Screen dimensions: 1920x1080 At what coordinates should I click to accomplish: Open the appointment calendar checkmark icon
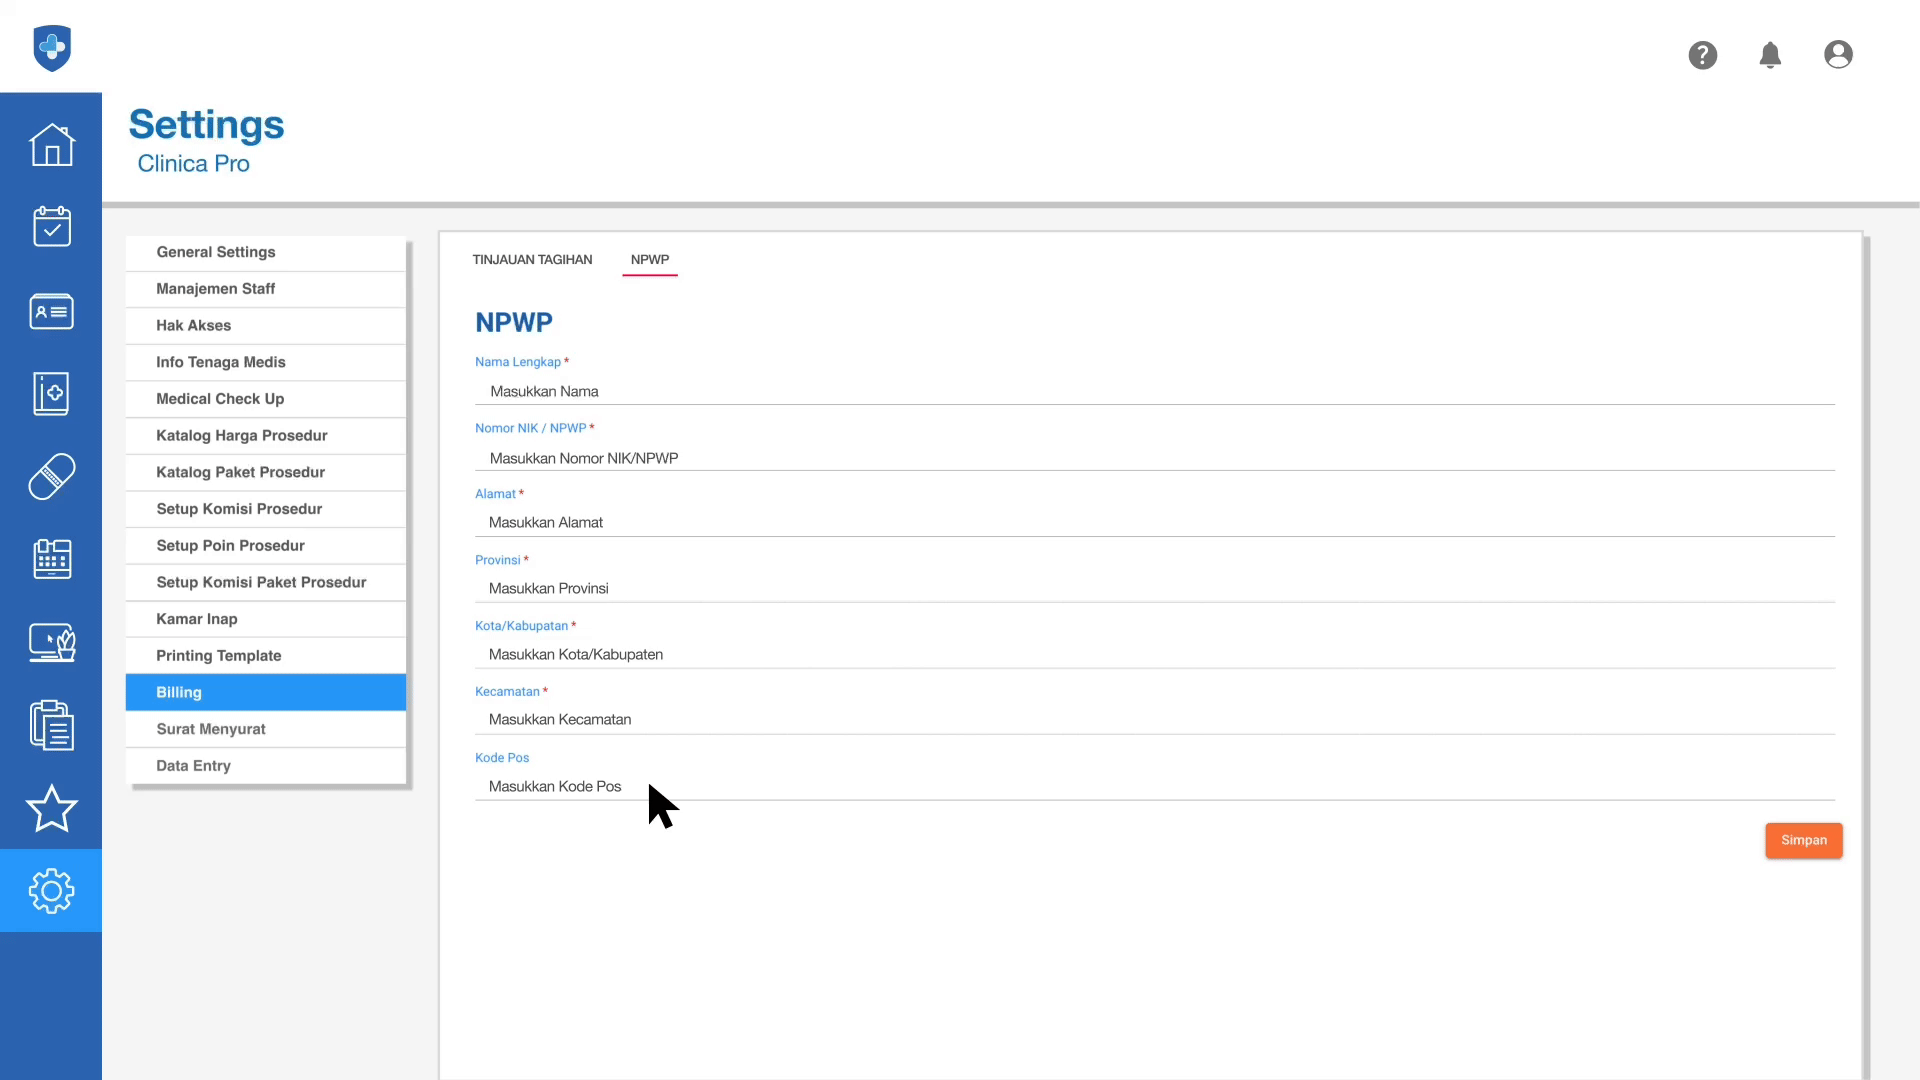51,227
